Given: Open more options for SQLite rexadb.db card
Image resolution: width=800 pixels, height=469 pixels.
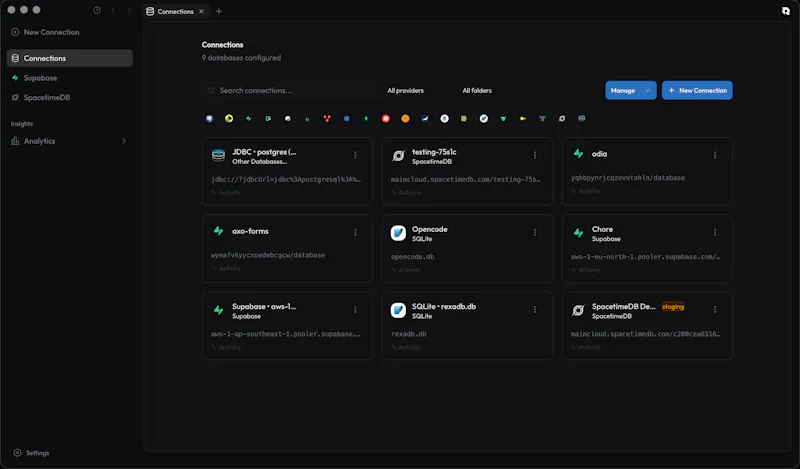Looking at the screenshot, I should [535, 310].
